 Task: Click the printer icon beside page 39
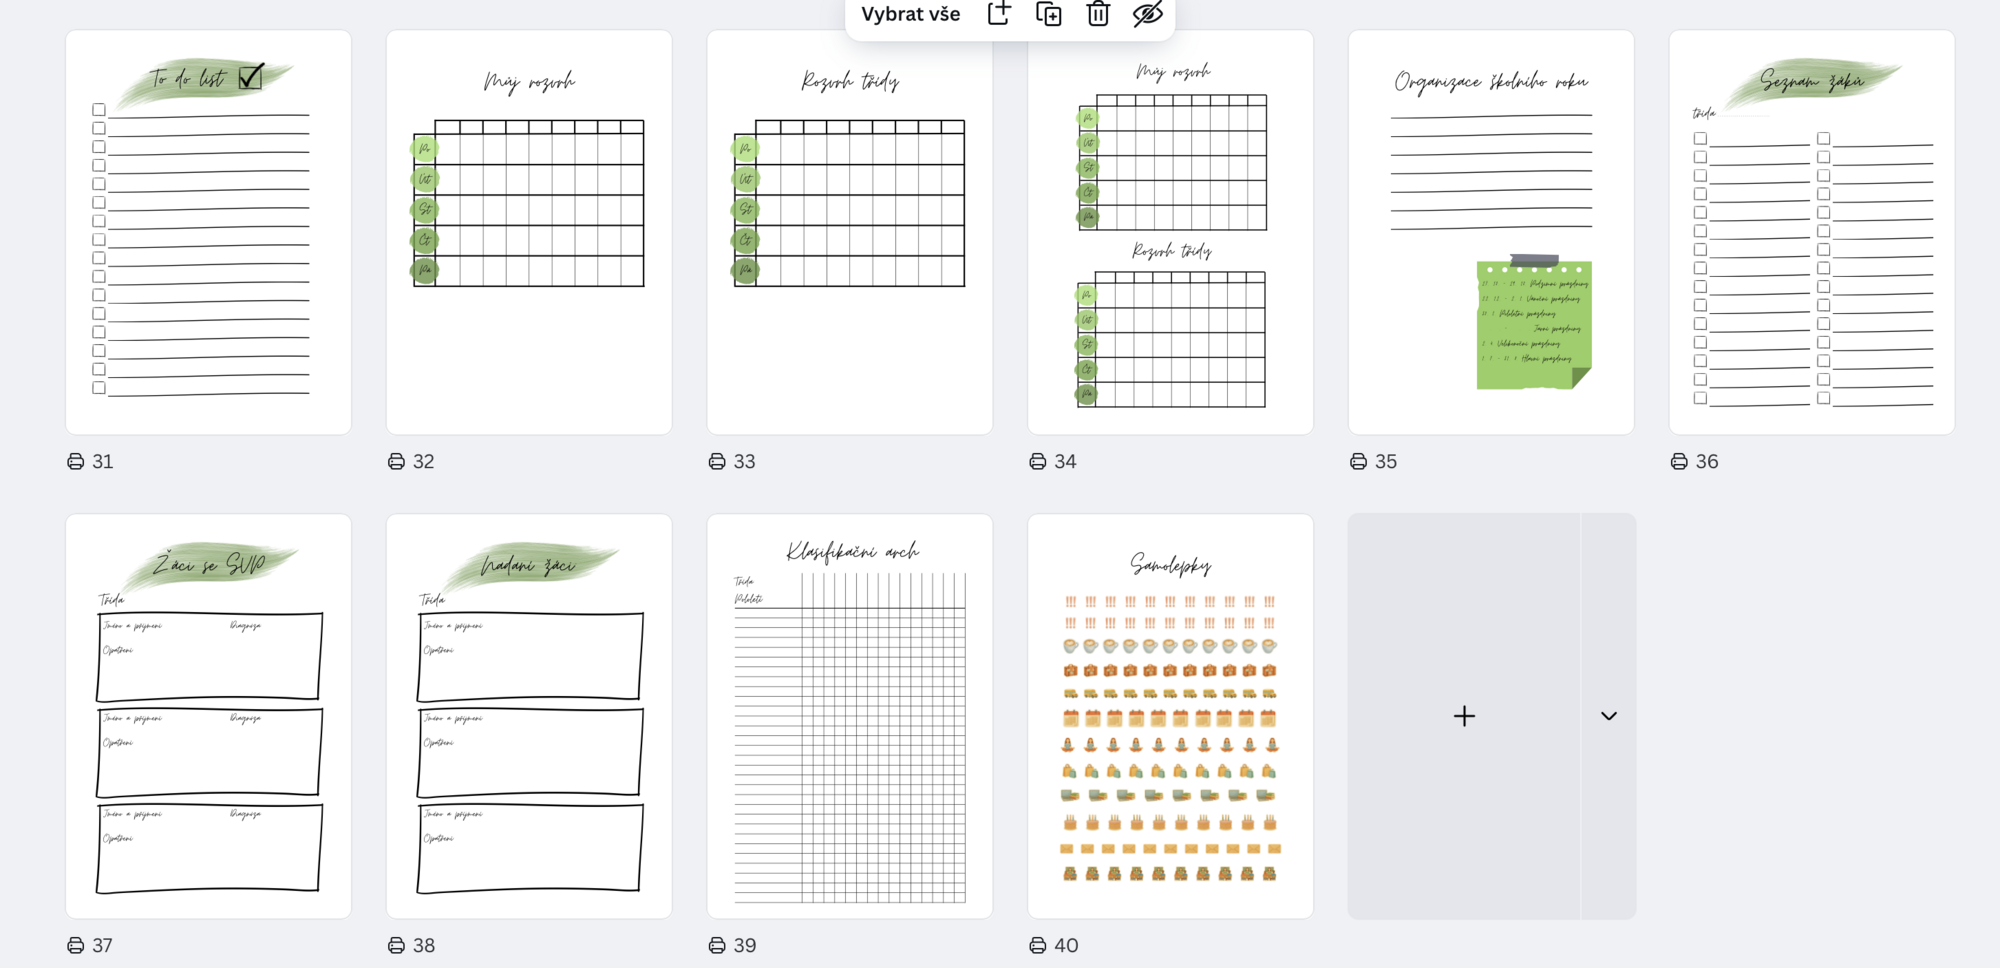click(717, 945)
